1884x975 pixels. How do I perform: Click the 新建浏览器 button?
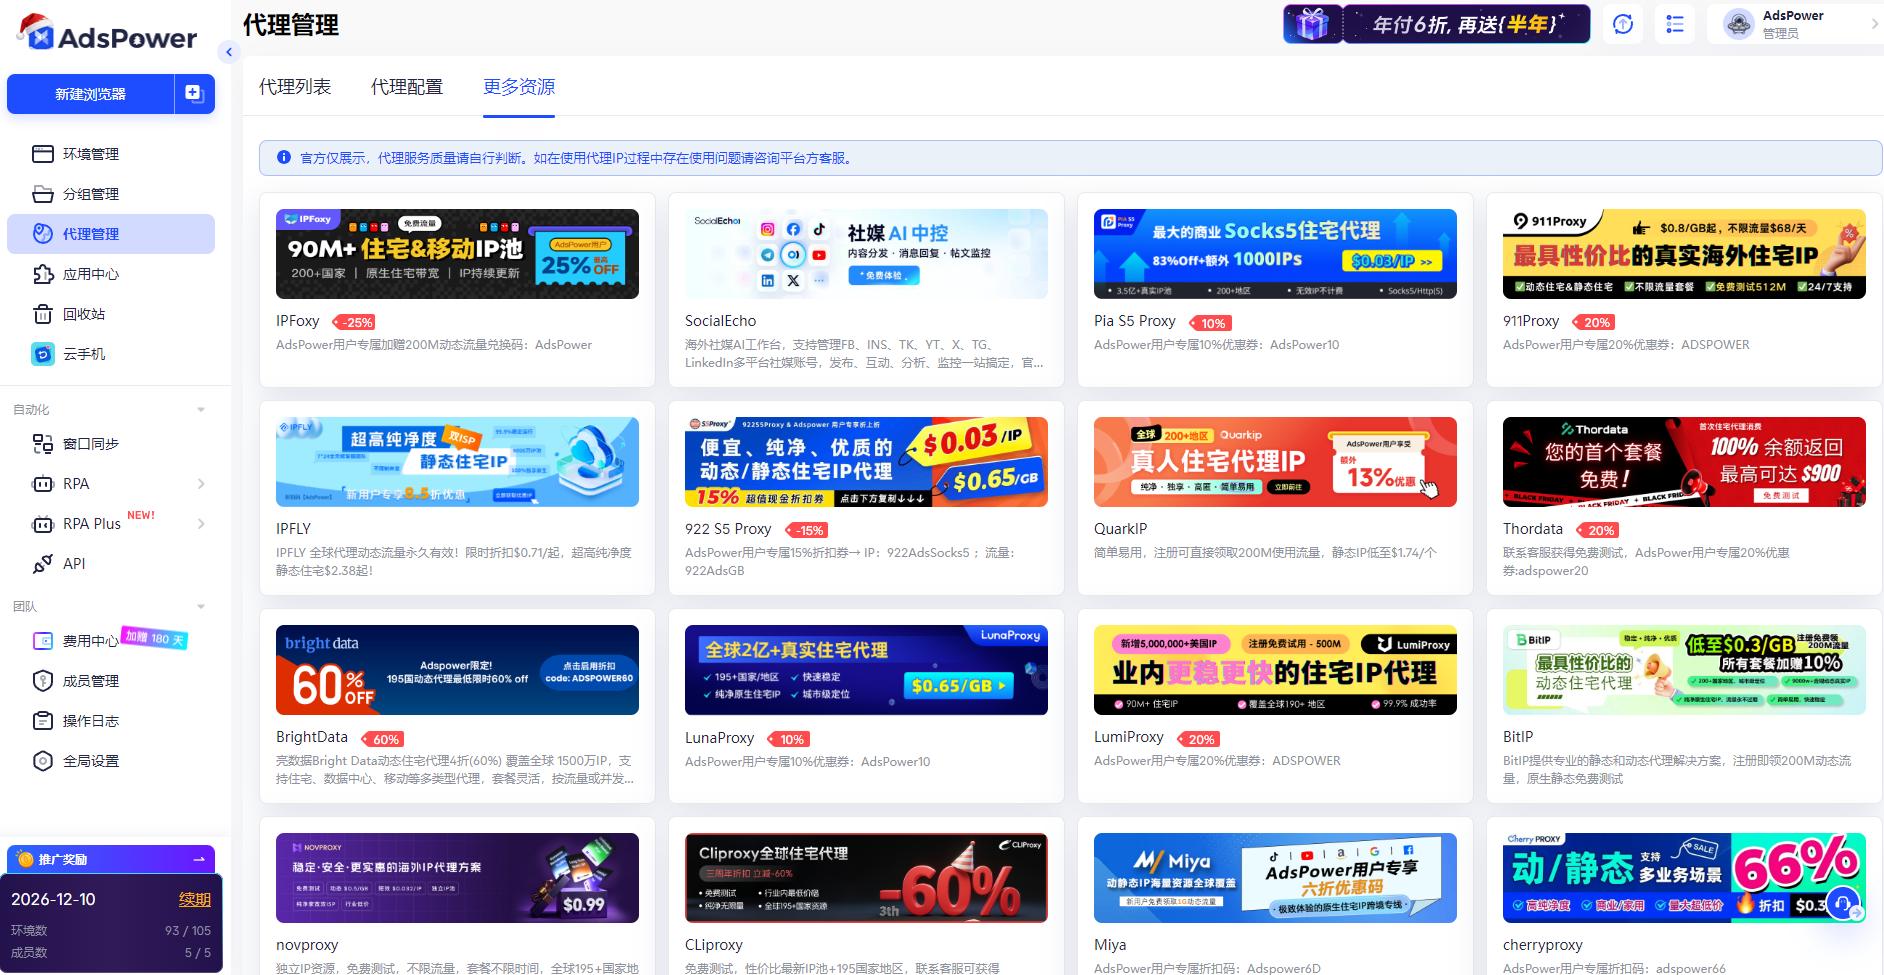[89, 93]
